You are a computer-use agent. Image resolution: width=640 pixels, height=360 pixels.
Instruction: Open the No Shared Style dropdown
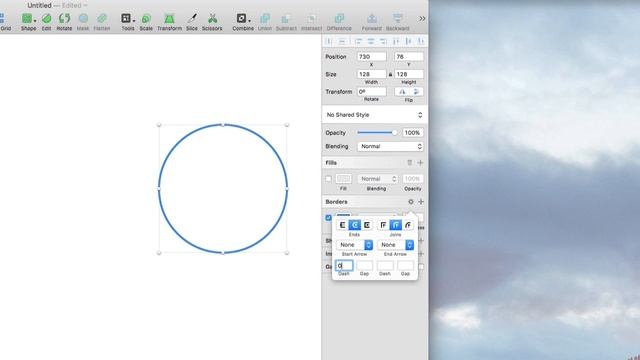coord(375,115)
